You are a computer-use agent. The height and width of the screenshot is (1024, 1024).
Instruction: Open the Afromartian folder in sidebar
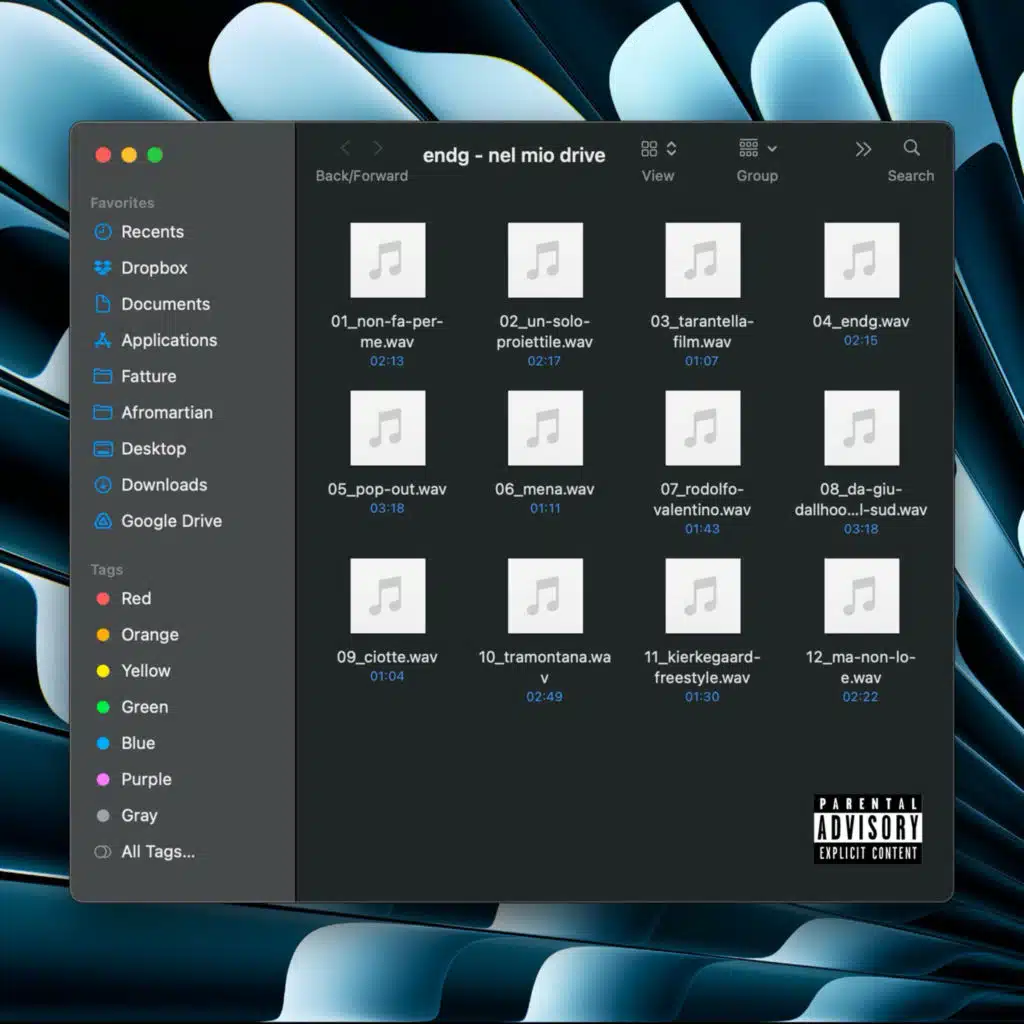pos(166,413)
